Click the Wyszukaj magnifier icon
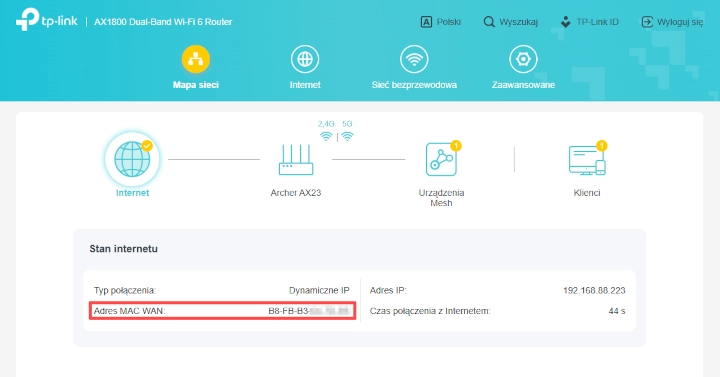 click(x=489, y=22)
